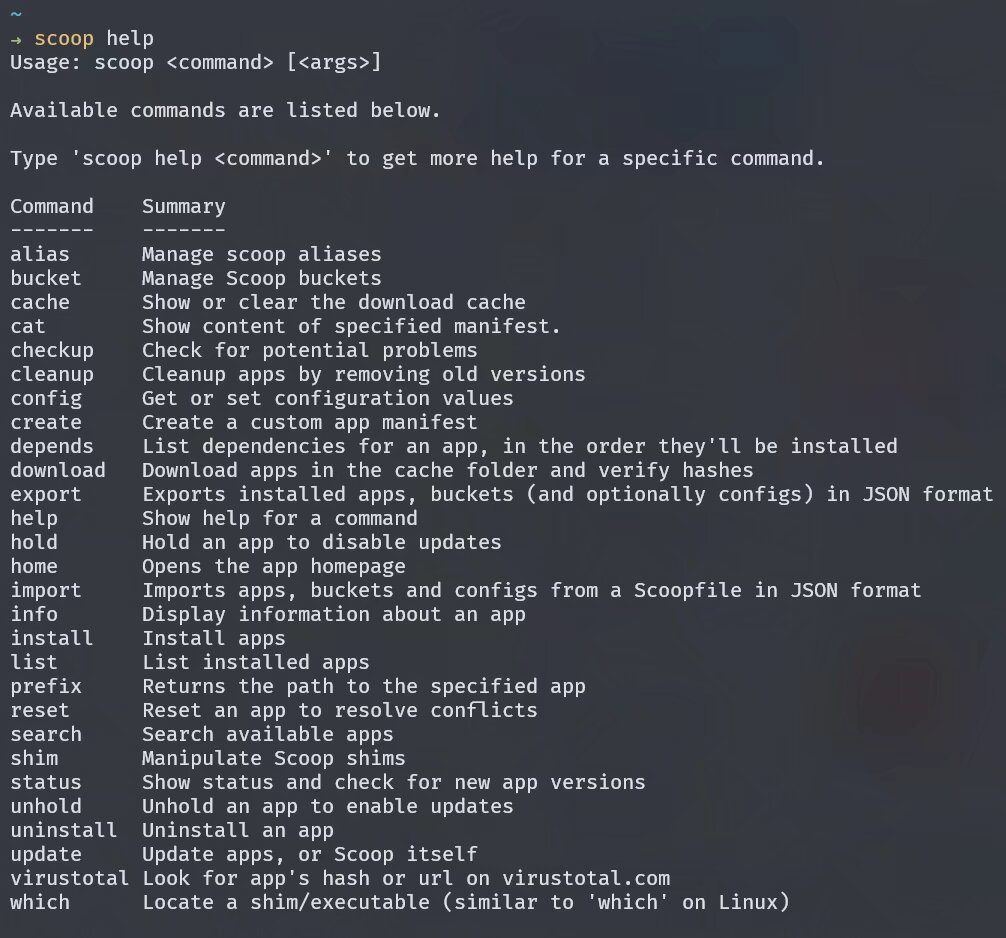Click the 'which' command at the bottom

[40, 903]
